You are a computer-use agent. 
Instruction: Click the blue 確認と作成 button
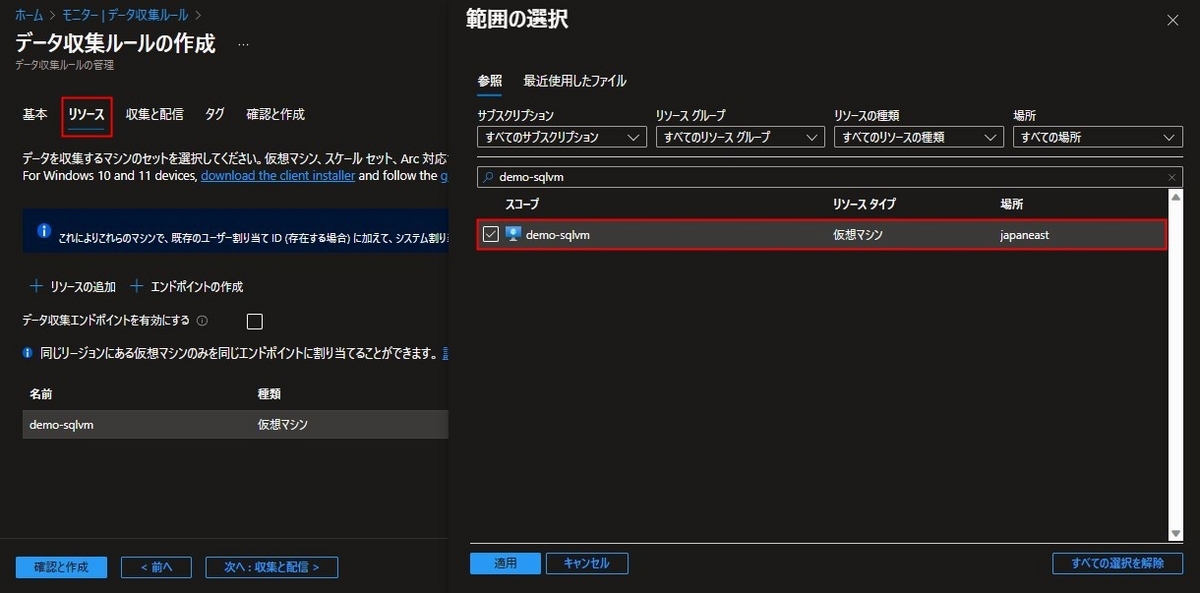(x=61, y=567)
